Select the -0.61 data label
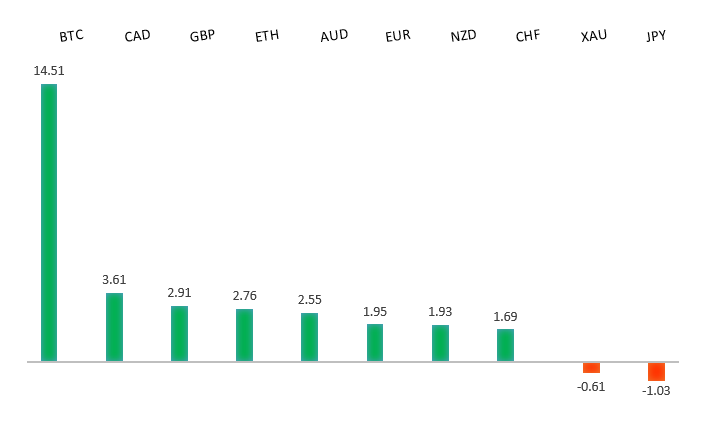 pos(591,386)
